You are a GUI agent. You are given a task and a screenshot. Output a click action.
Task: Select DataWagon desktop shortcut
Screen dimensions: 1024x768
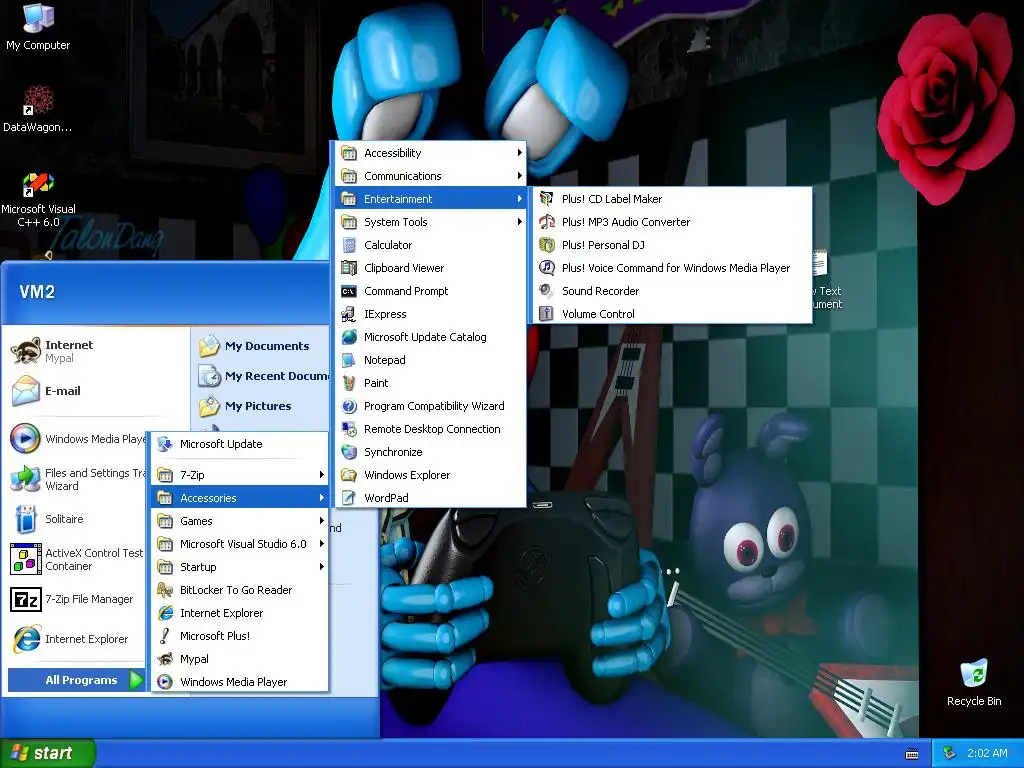tap(38, 109)
